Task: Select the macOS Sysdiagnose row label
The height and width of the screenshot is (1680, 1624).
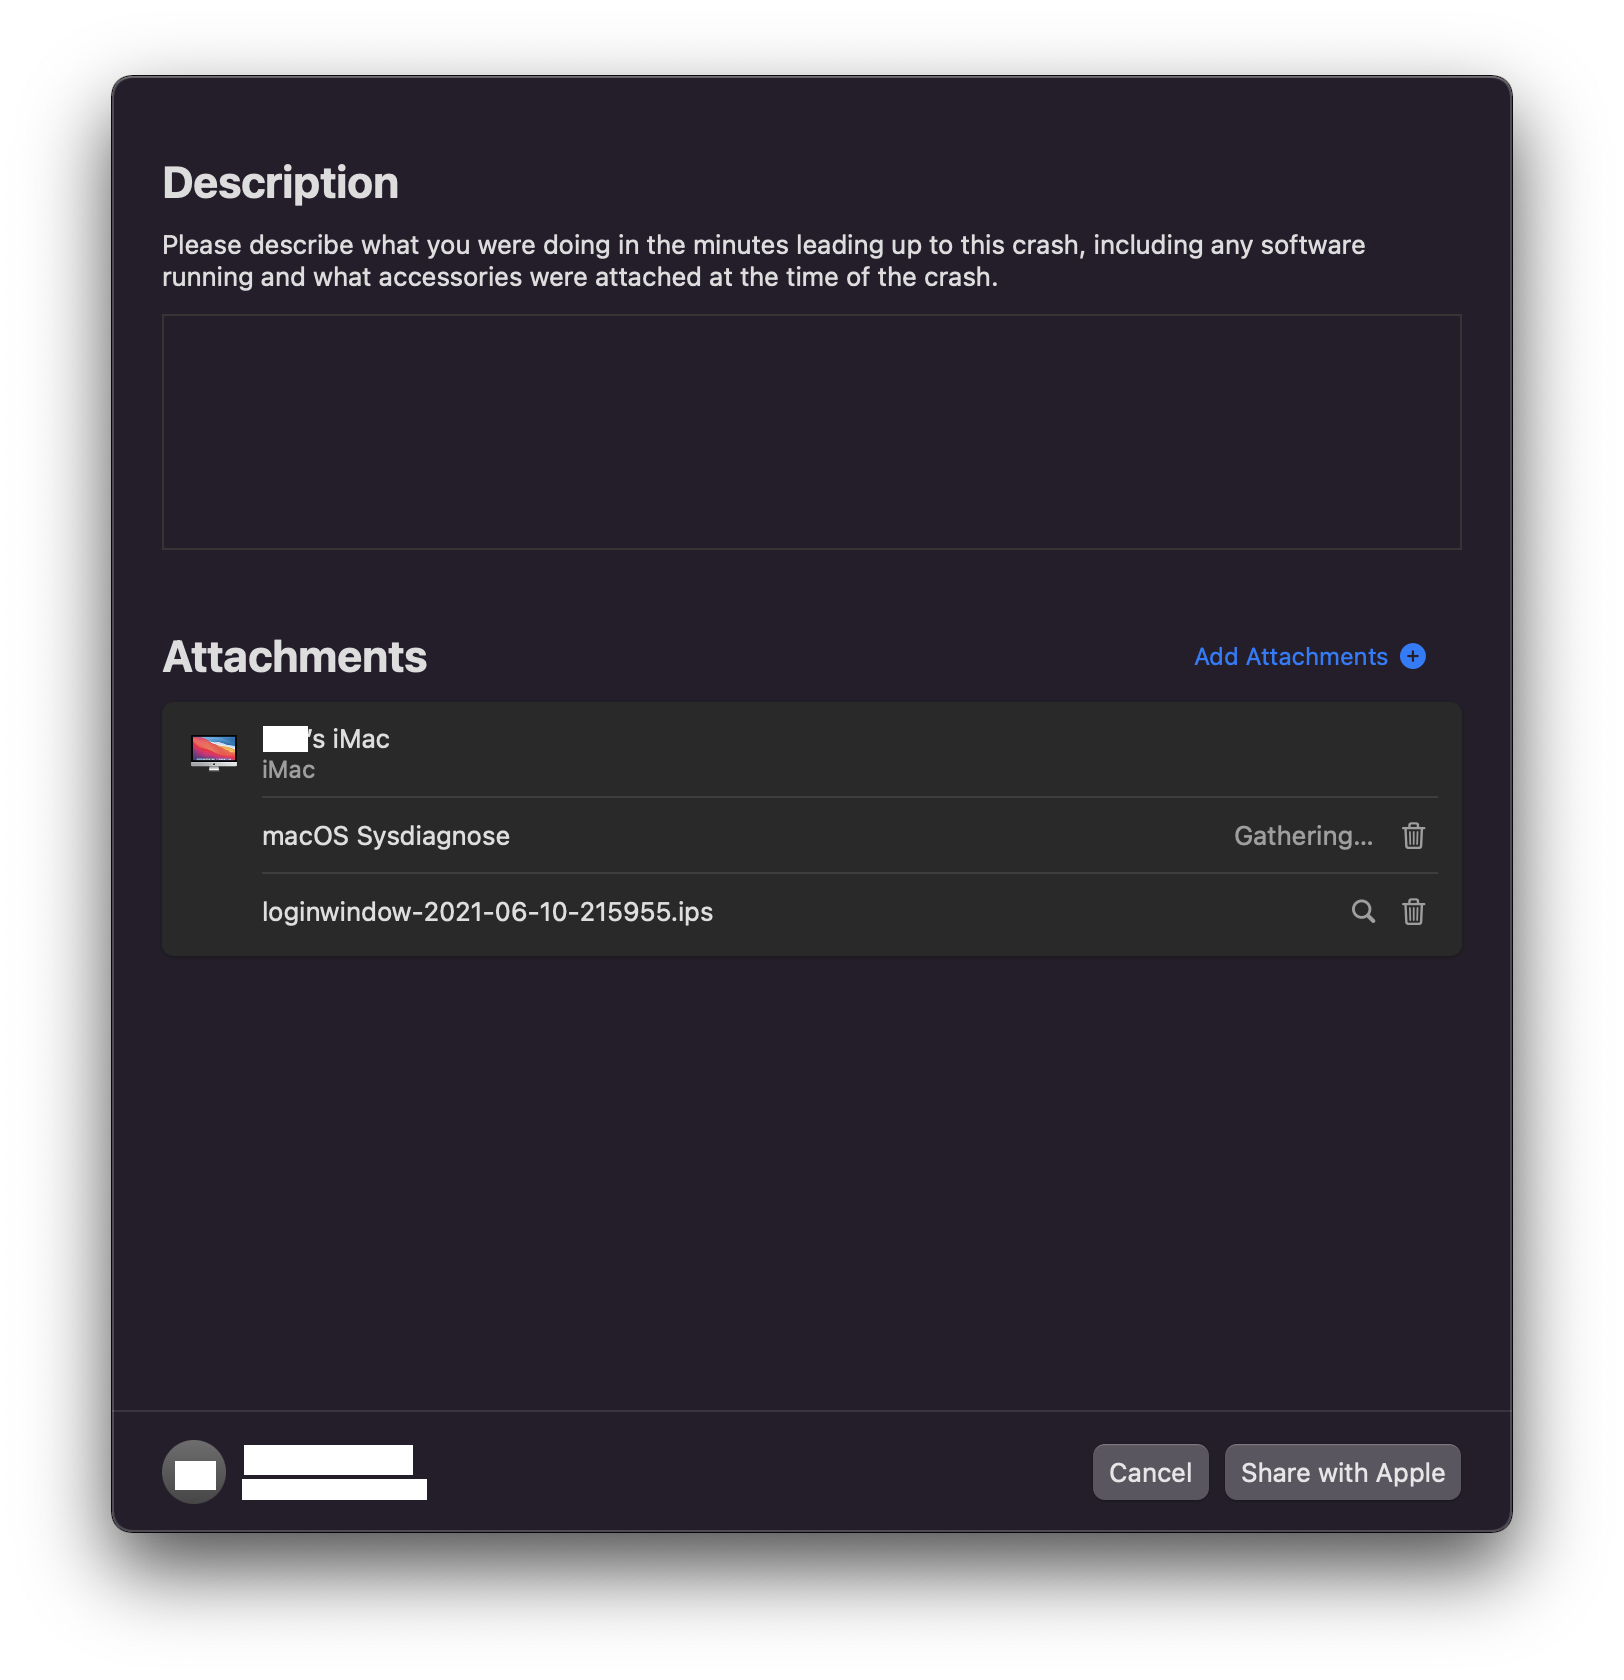Action: [x=386, y=836]
